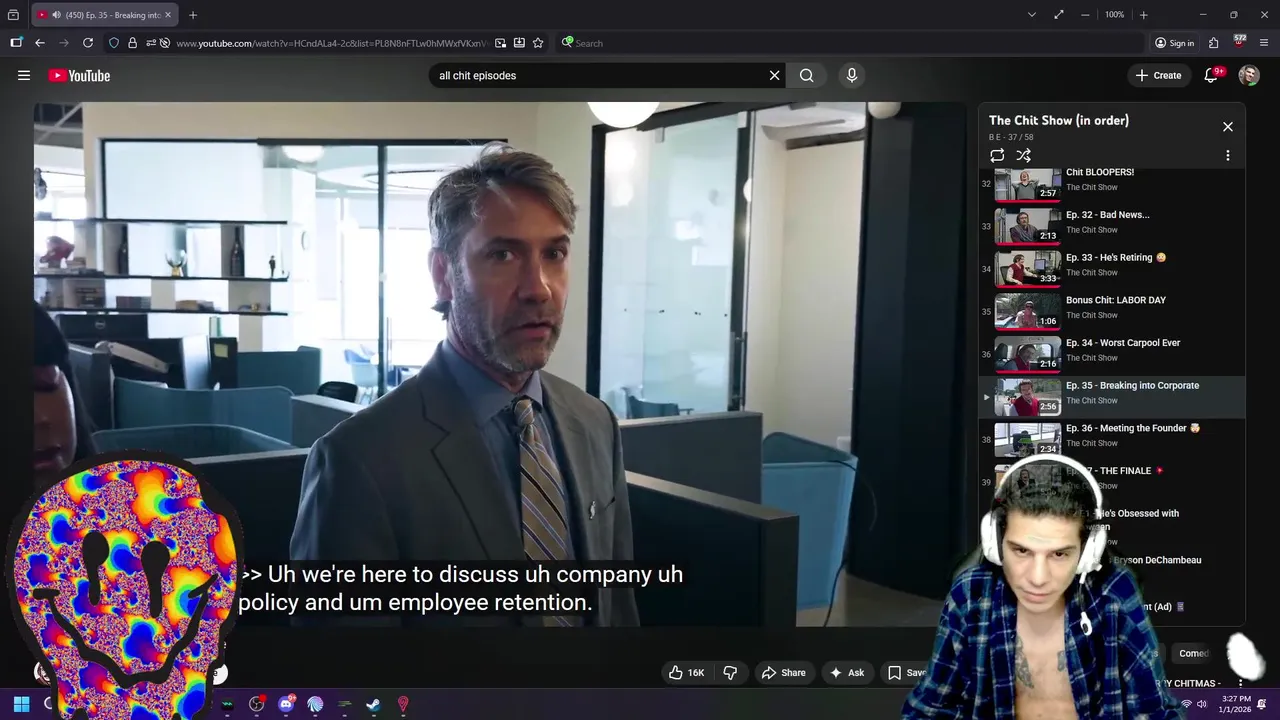Toggle playlist loop
Screen dimensions: 1280x720
click(x=997, y=155)
